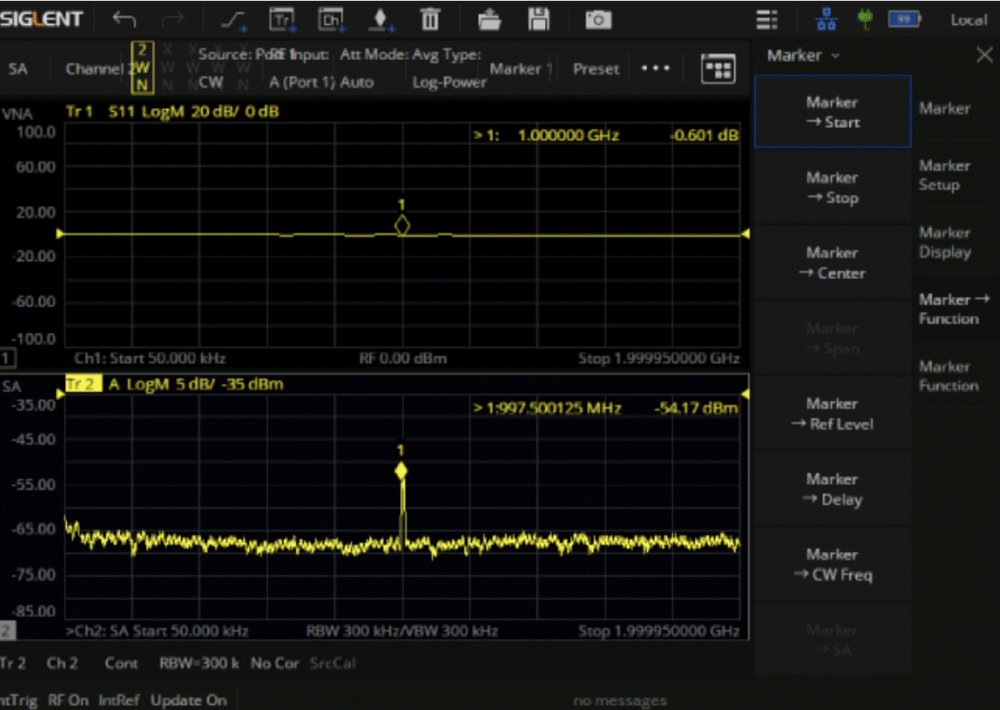Viewport: 1000px width, 710px height.
Task: Click the 1.000000 GHz marker readout
Action: click(568, 135)
